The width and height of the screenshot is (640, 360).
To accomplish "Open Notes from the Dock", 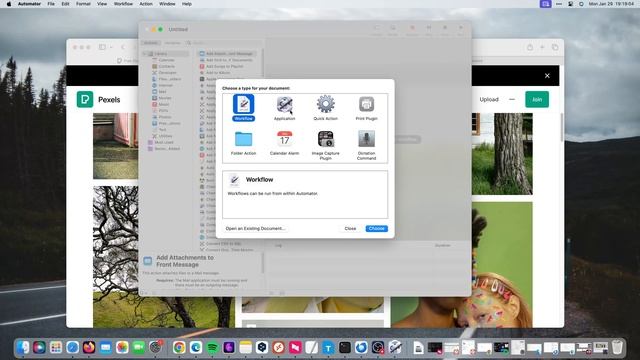I will 245,347.
